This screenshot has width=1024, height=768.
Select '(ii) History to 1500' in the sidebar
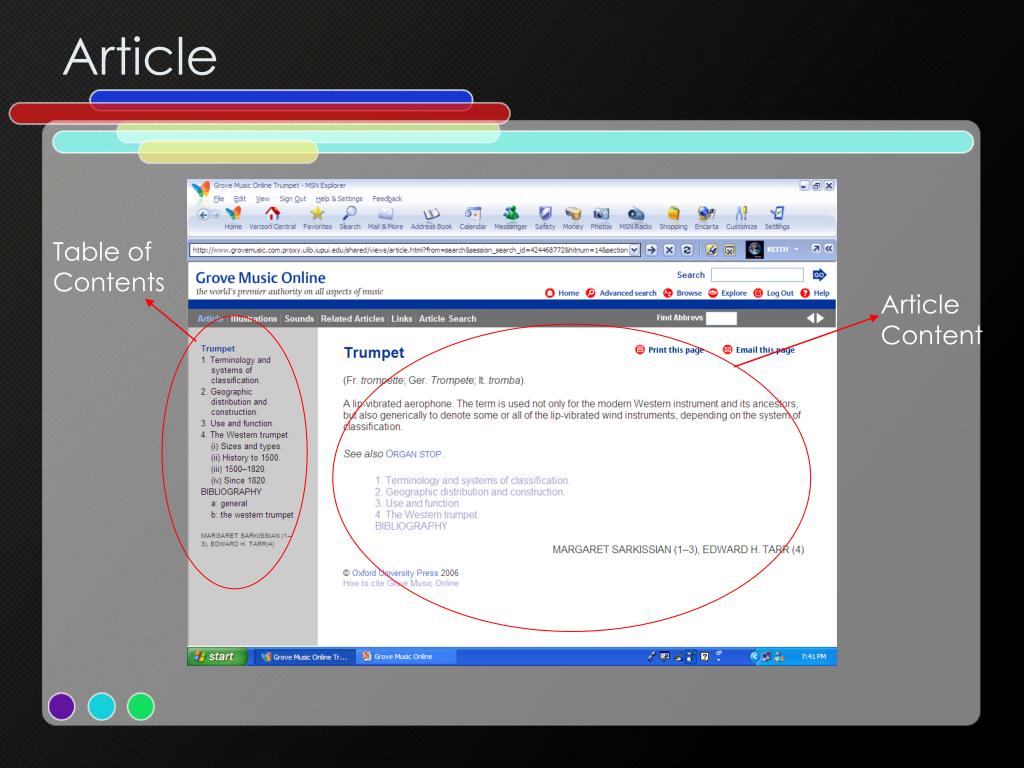pos(244,458)
